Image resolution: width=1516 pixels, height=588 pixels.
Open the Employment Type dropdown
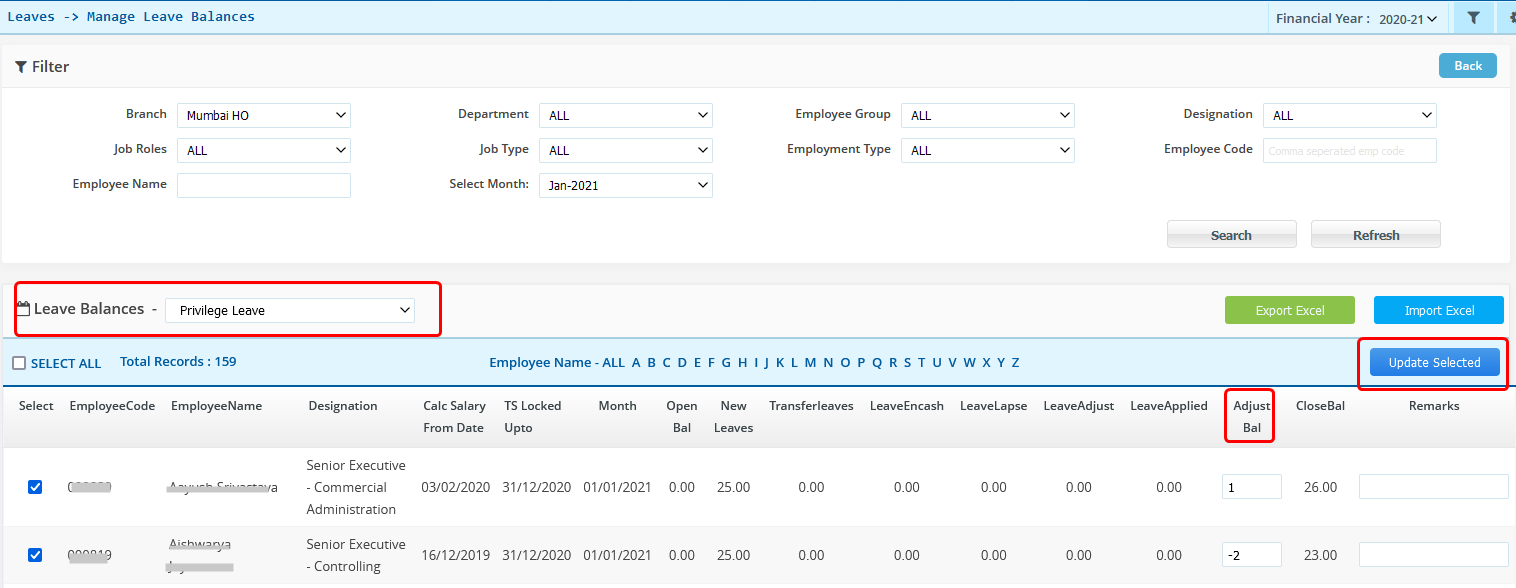(x=988, y=150)
